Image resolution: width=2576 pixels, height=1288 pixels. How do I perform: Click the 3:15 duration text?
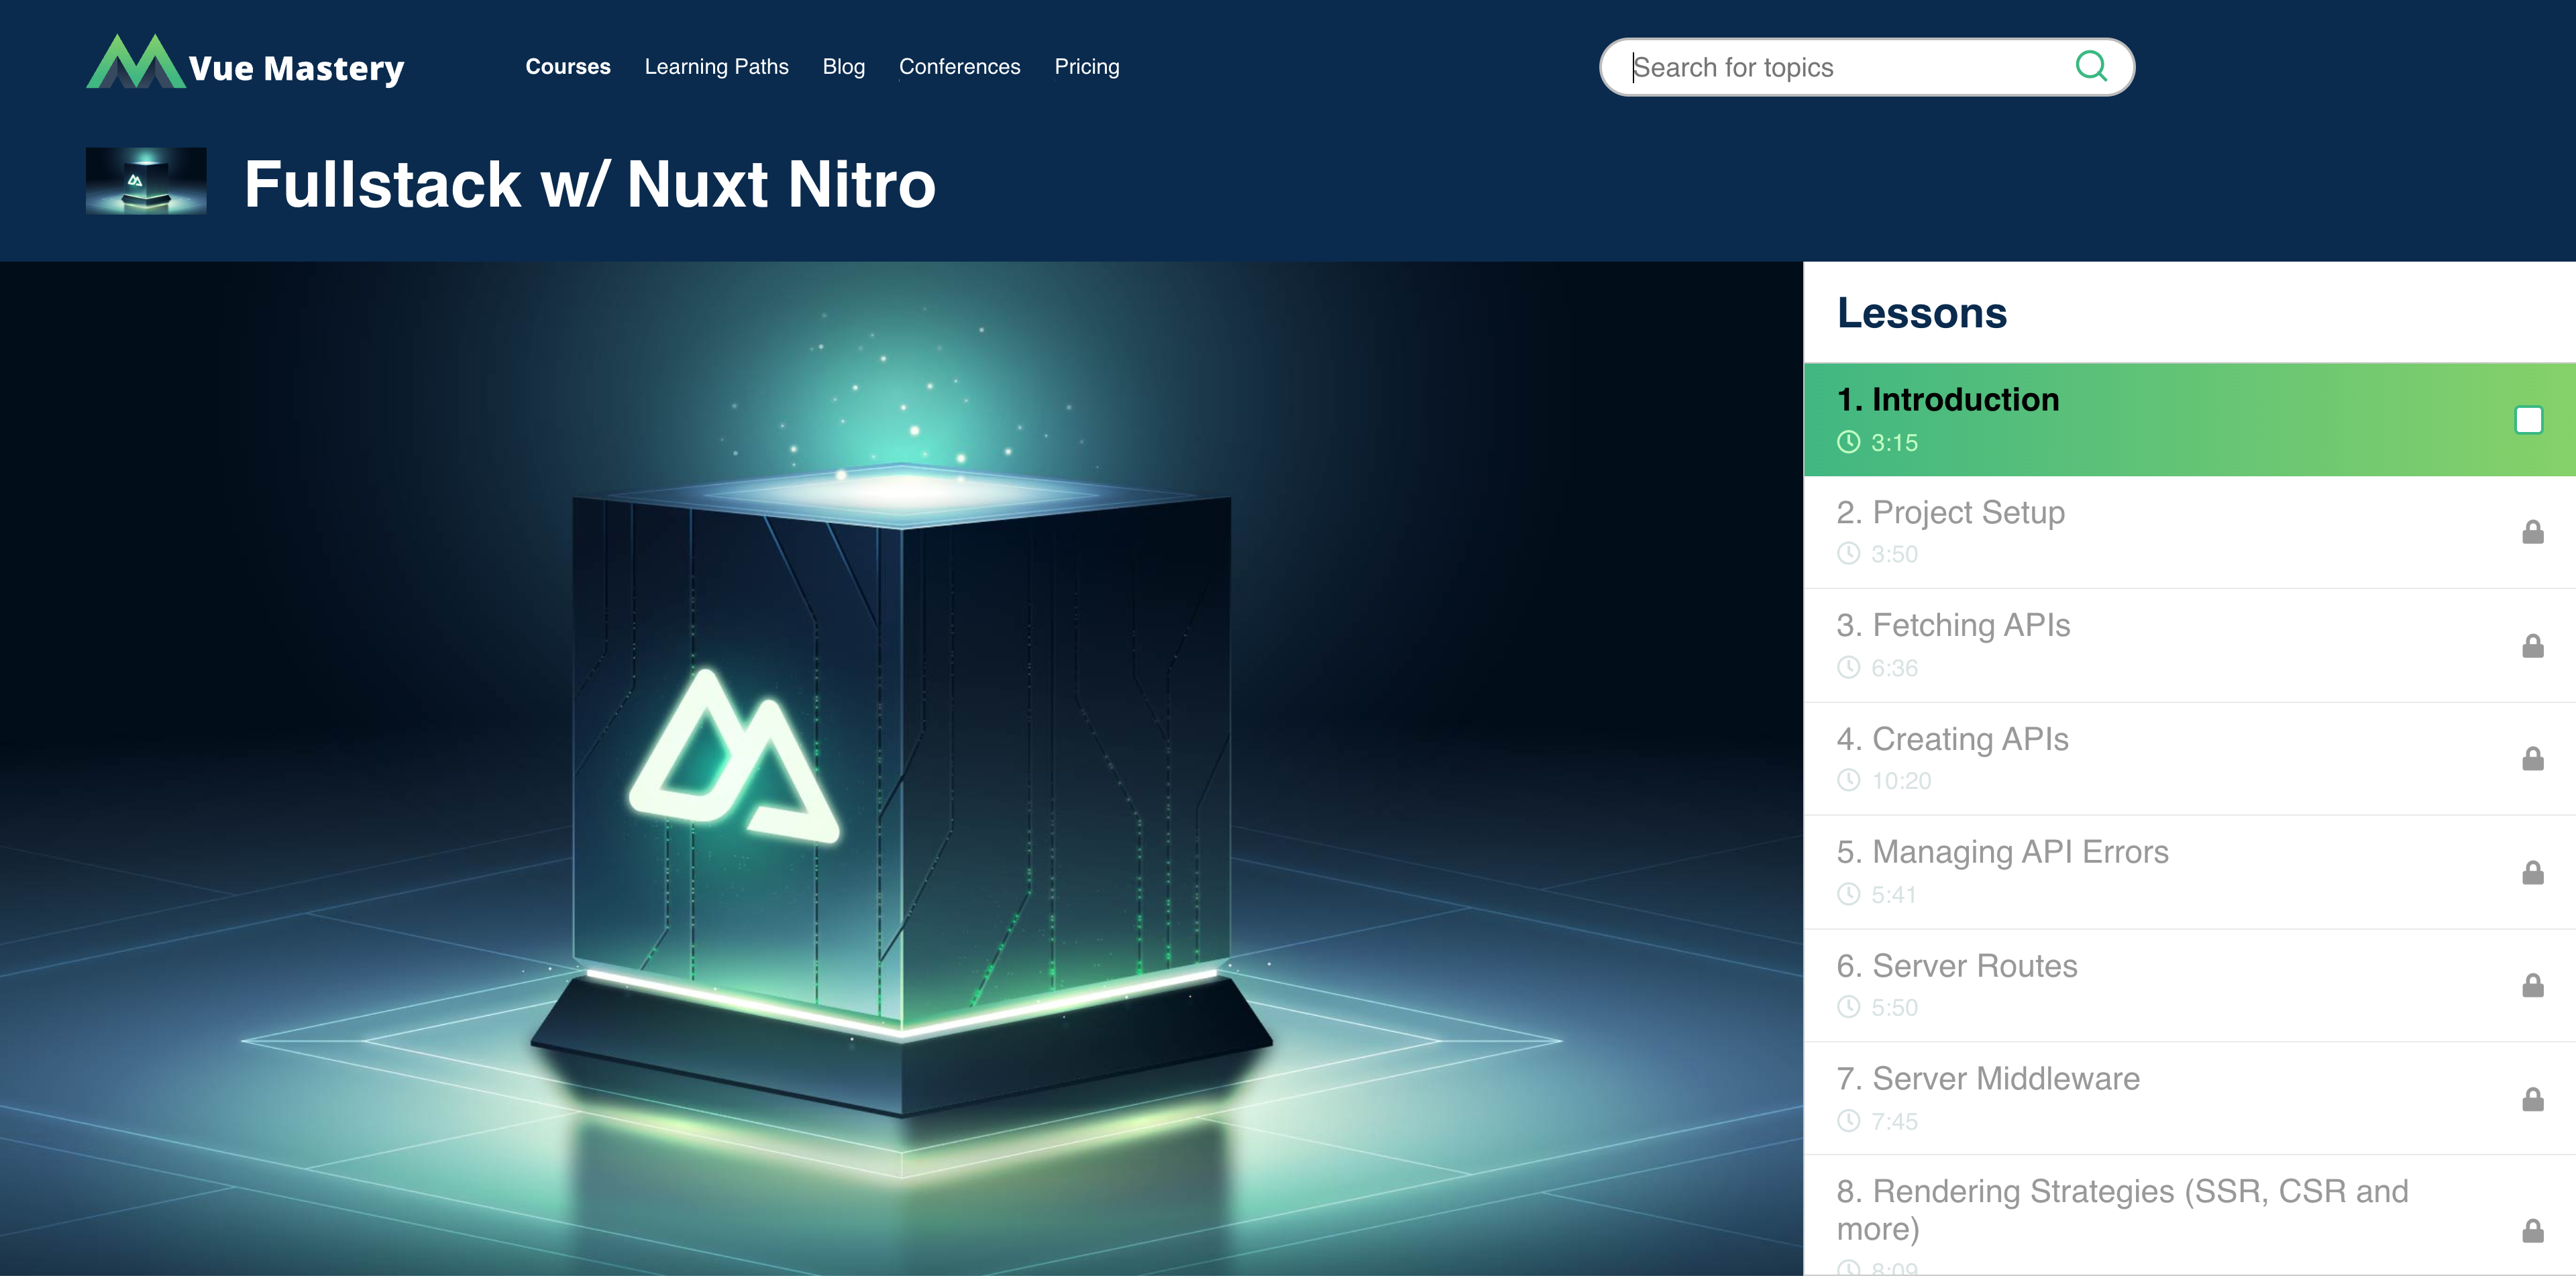(1894, 442)
